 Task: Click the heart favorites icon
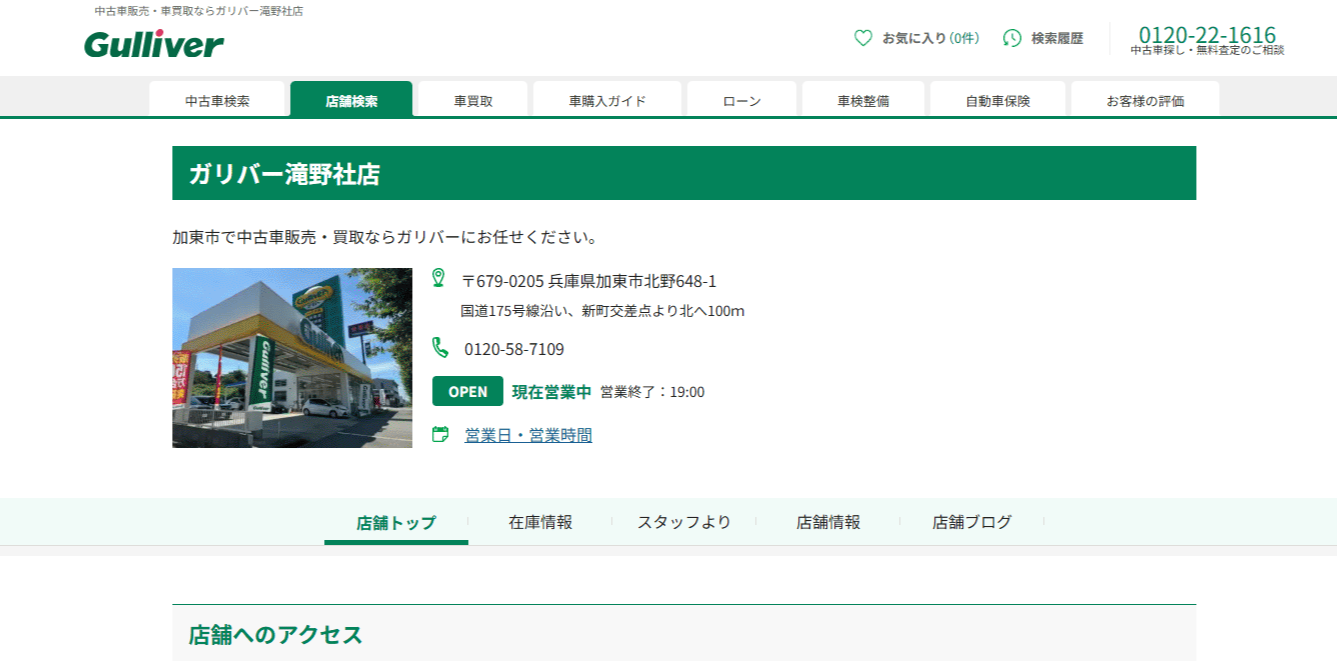point(863,38)
